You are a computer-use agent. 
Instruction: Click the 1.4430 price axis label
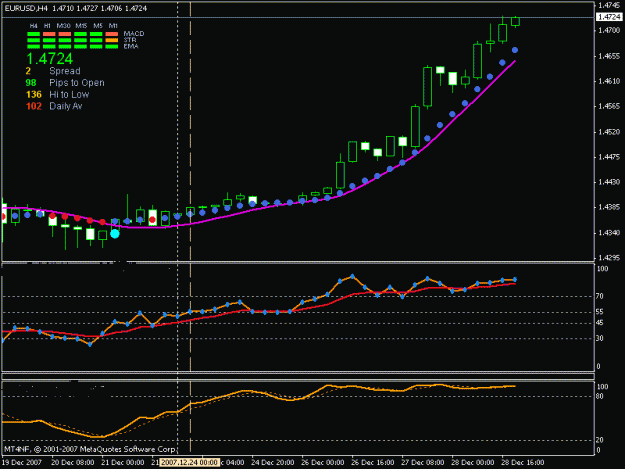pyautogui.click(x=609, y=182)
